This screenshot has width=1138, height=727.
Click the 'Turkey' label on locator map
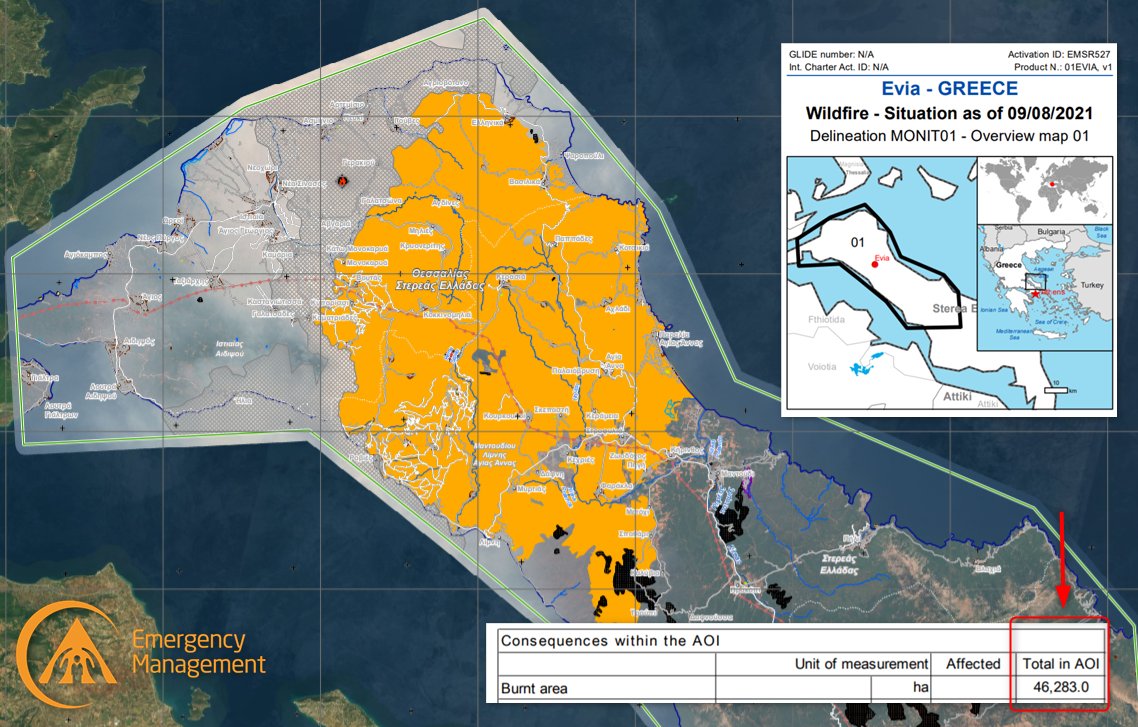coord(1092,285)
